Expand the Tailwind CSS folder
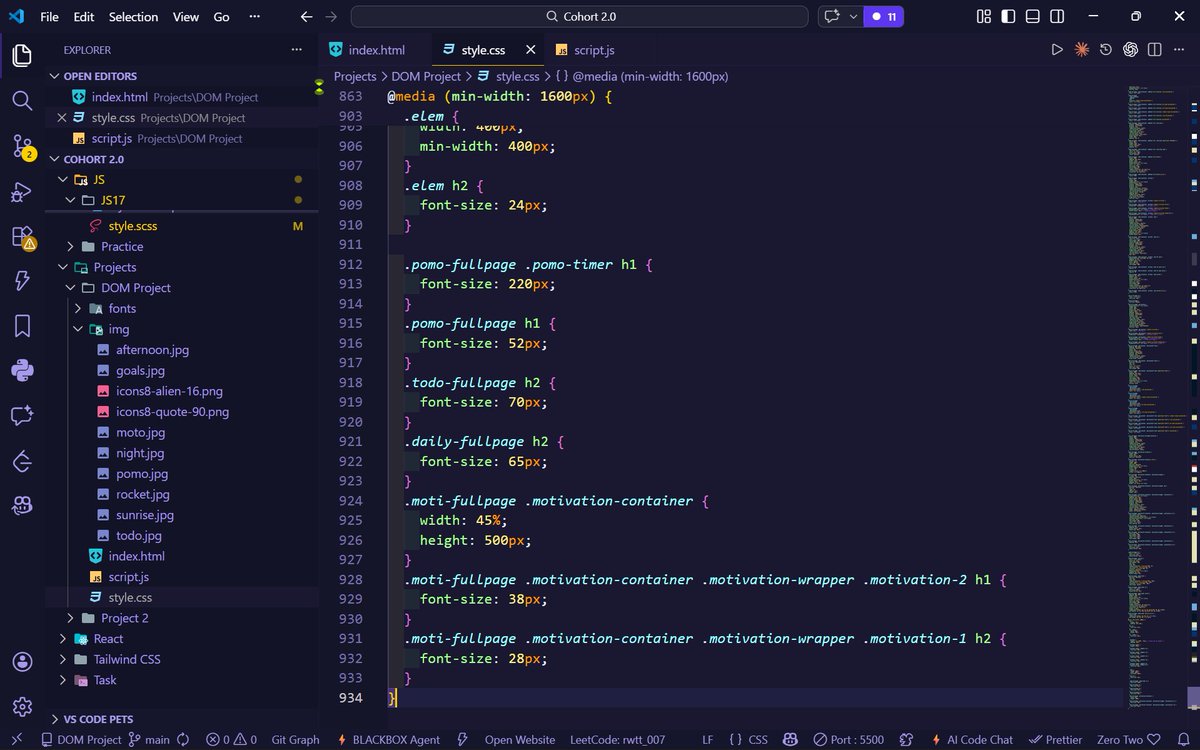1200x750 pixels. (126, 659)
